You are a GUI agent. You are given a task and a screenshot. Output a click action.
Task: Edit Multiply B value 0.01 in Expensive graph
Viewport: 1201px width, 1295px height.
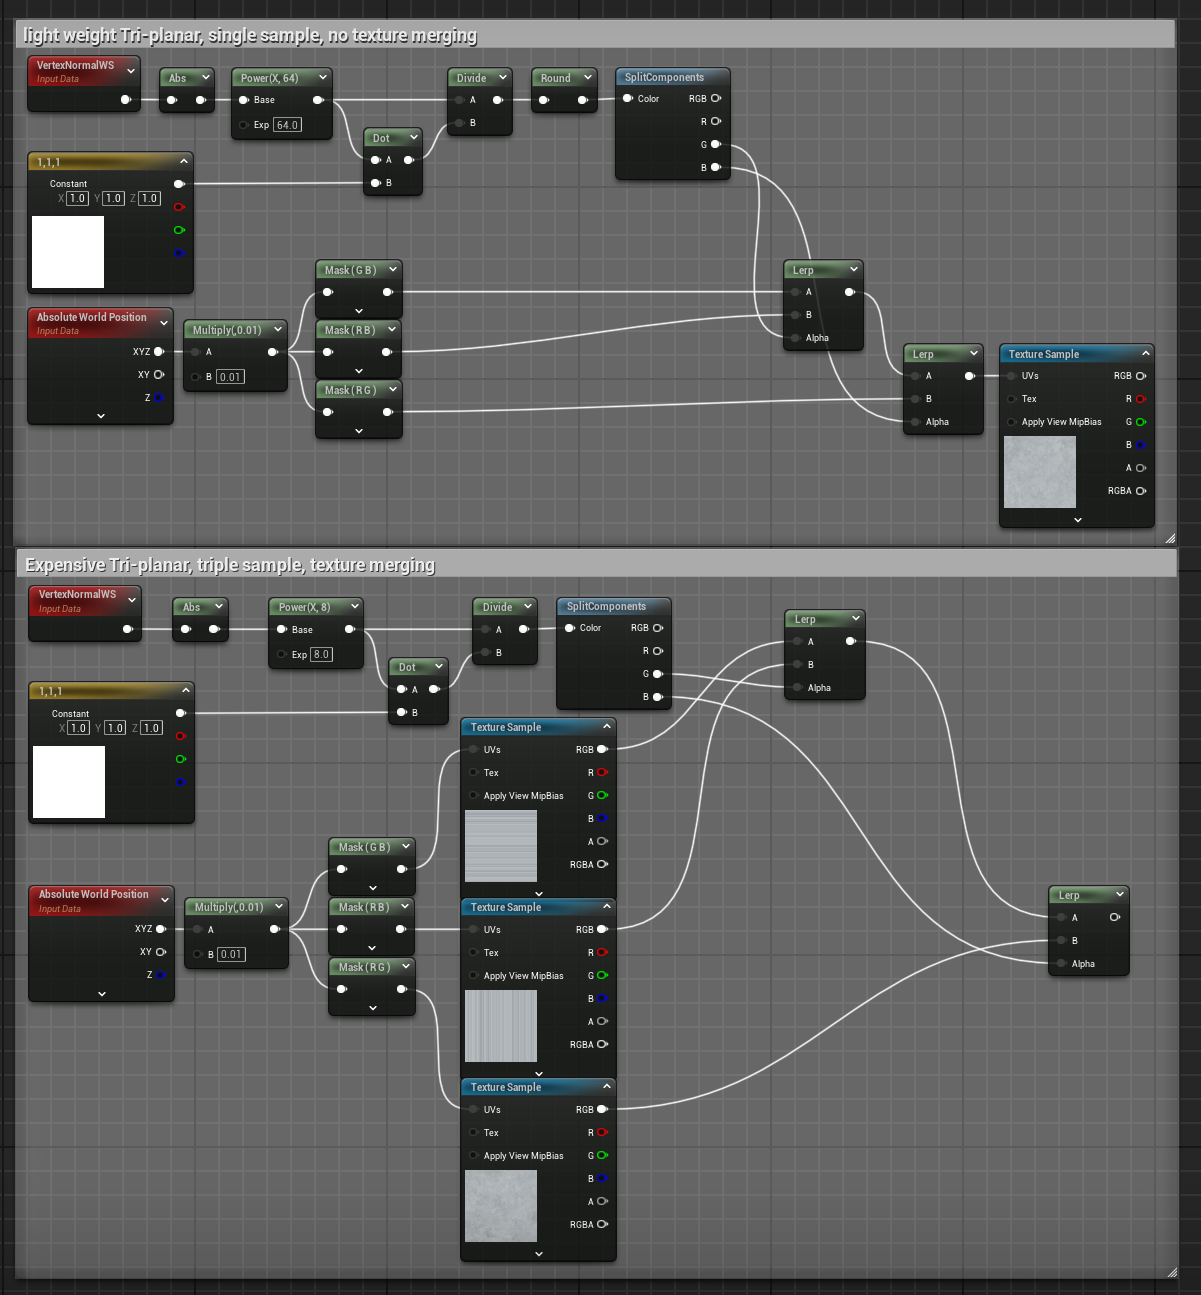pyautogui.click(x=231, y=954)
